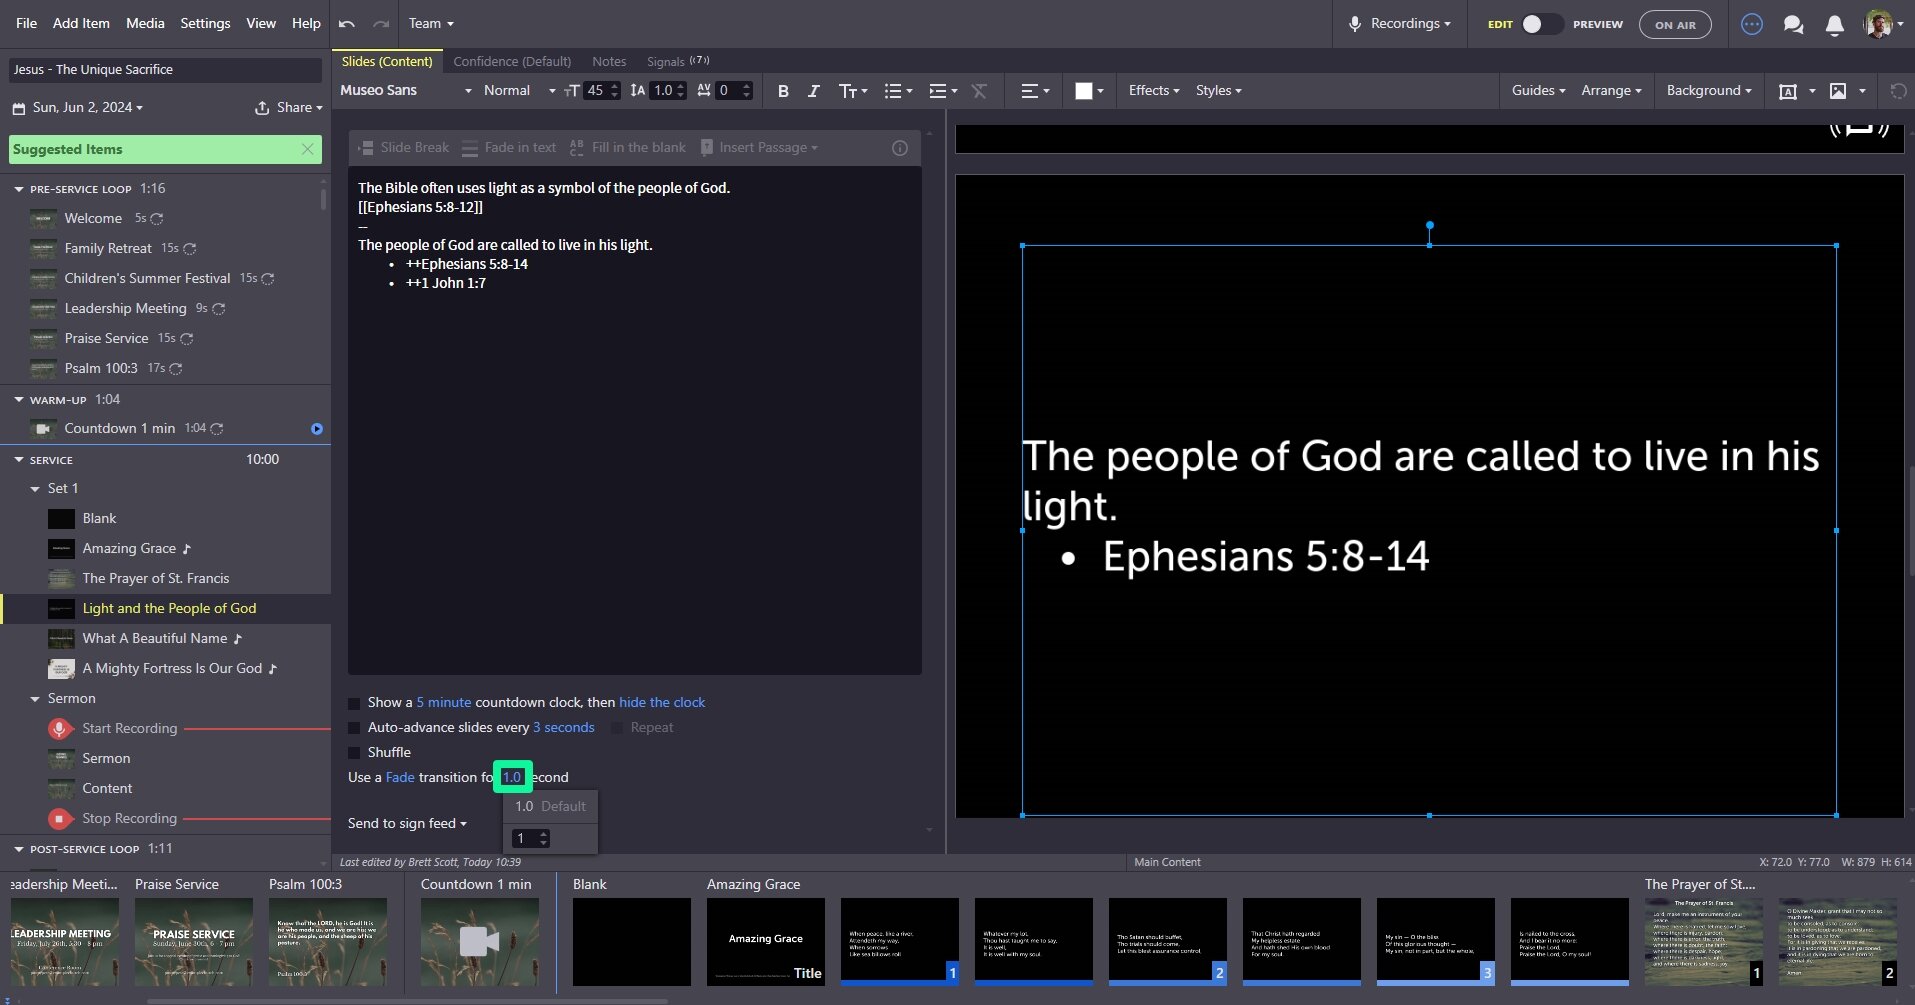
Task: Close the Suggested Items banner
Action: coord(308,150)
